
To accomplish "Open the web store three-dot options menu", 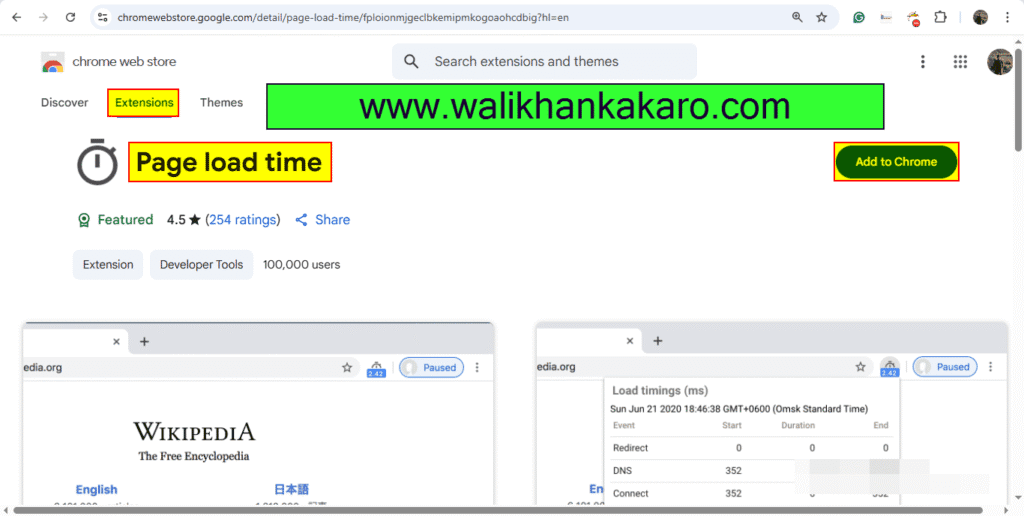I will click(923, 61).
